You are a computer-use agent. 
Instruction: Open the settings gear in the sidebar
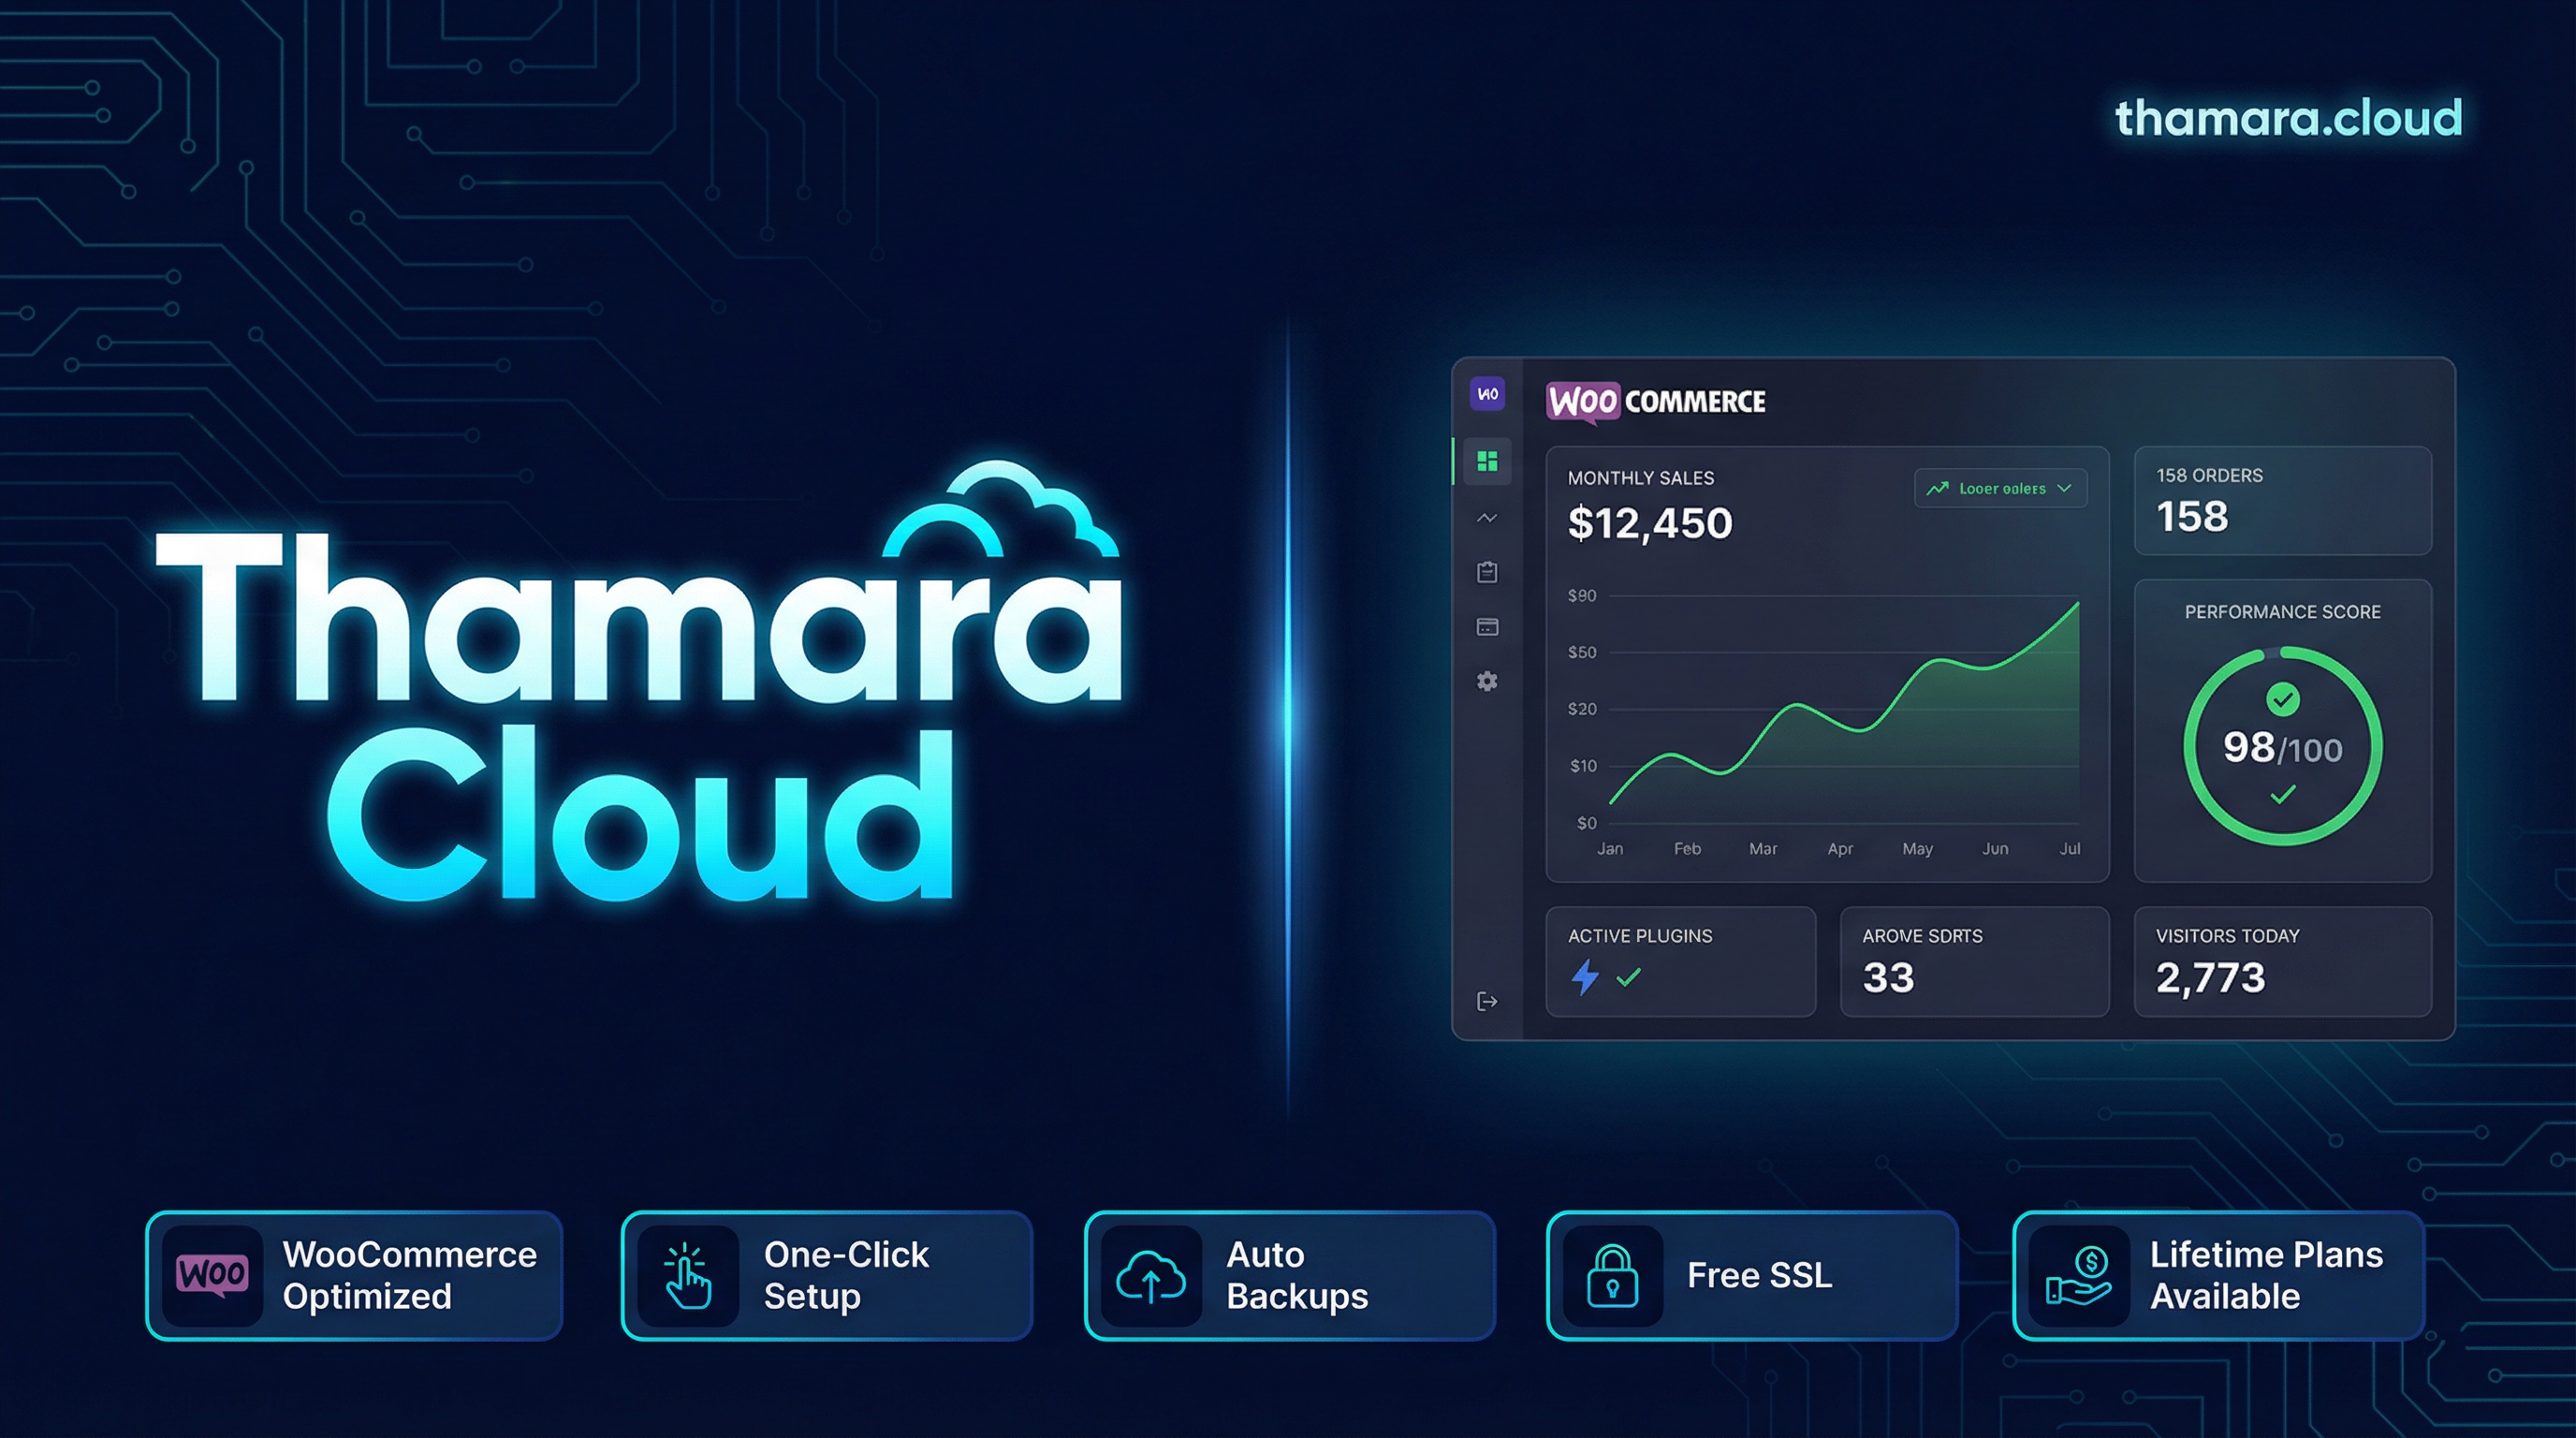[1487, 681]
